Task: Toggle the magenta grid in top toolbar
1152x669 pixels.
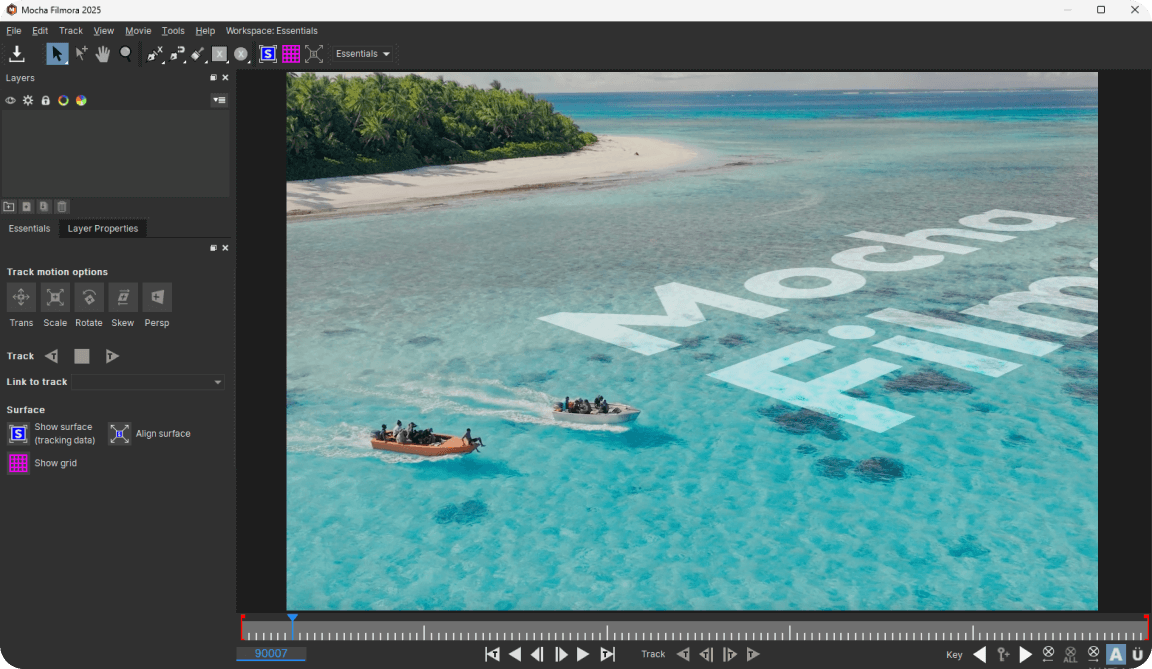Action: [x=291, y=54]
